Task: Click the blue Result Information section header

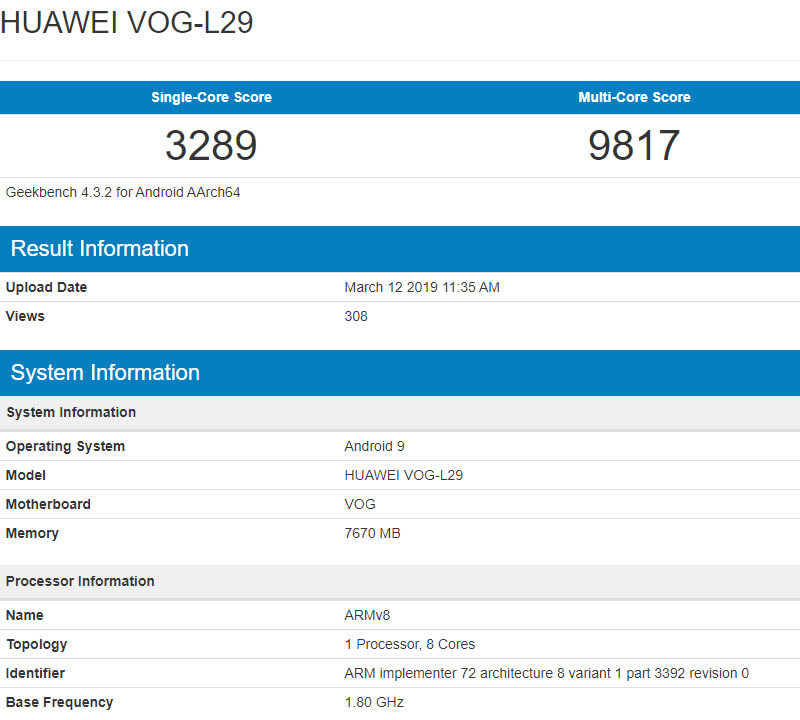Action: click(100, 249)
